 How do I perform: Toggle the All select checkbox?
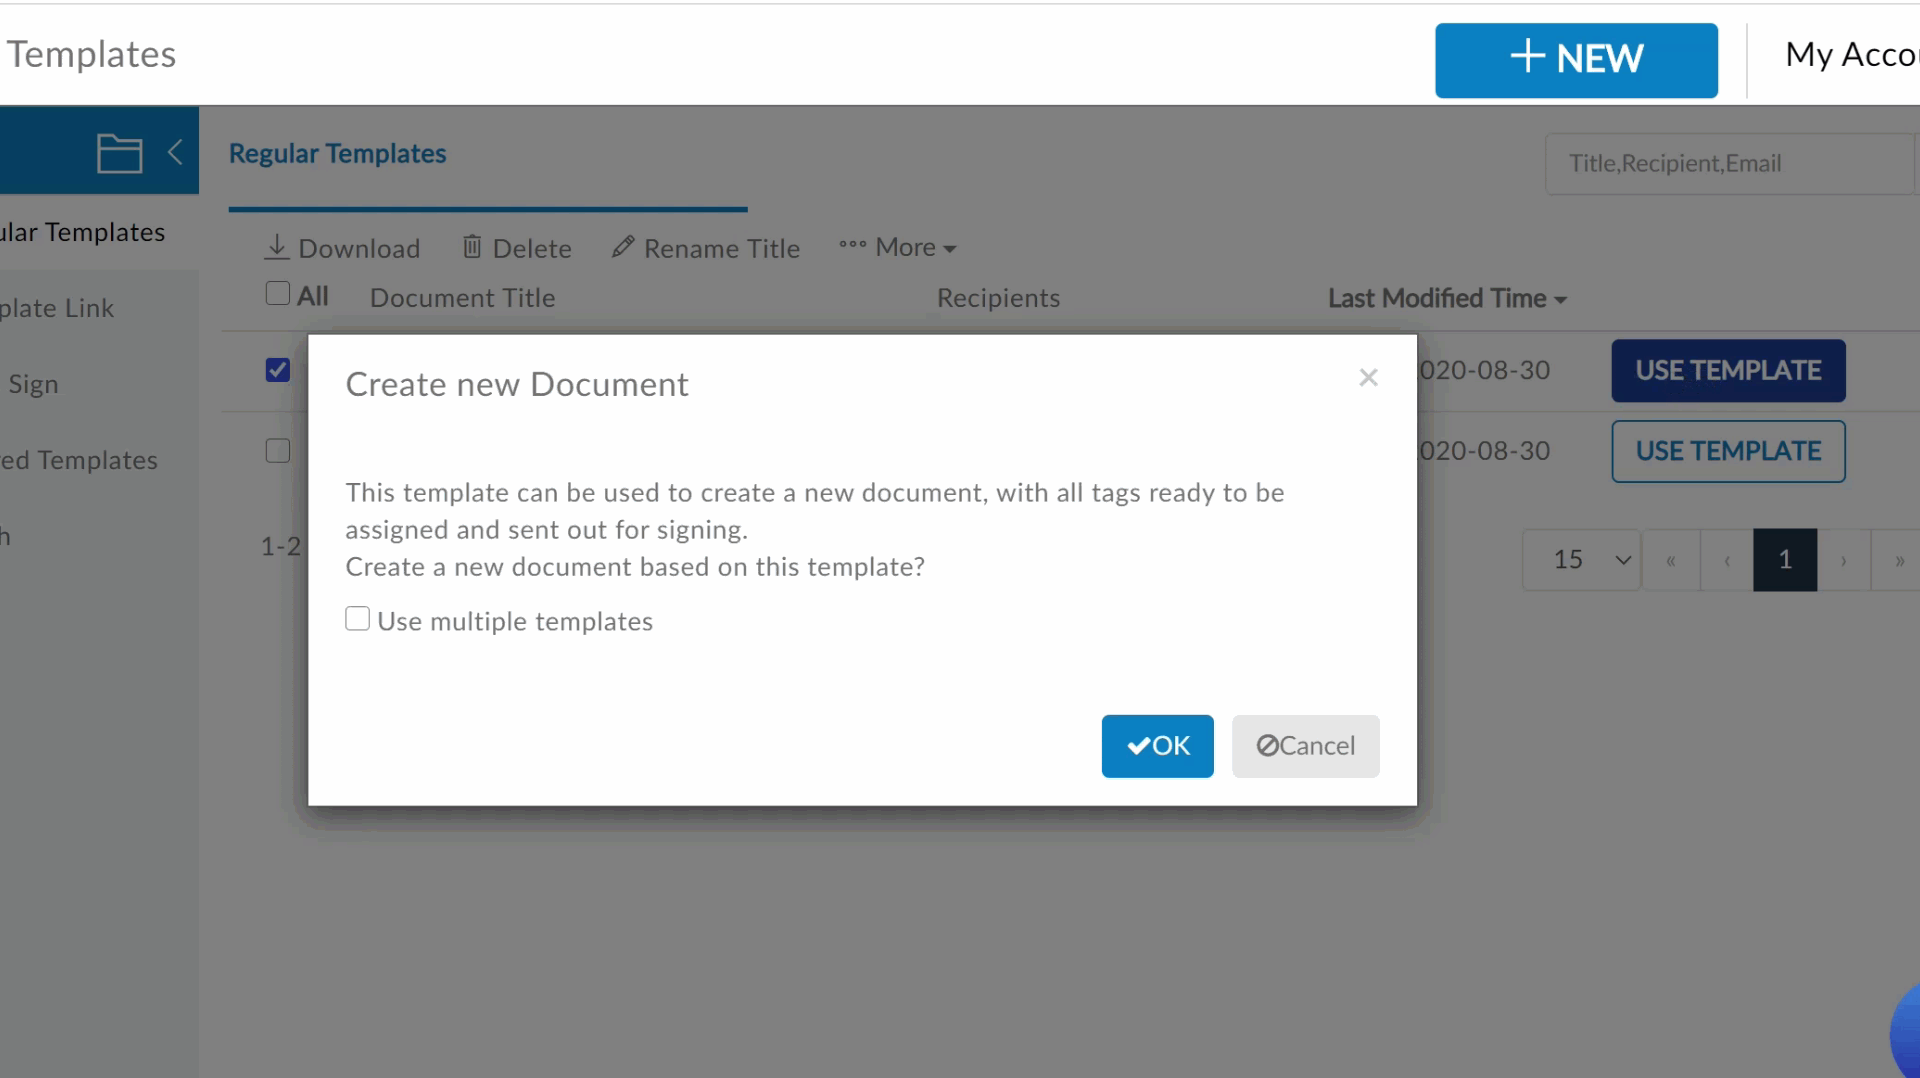point(278,294)
